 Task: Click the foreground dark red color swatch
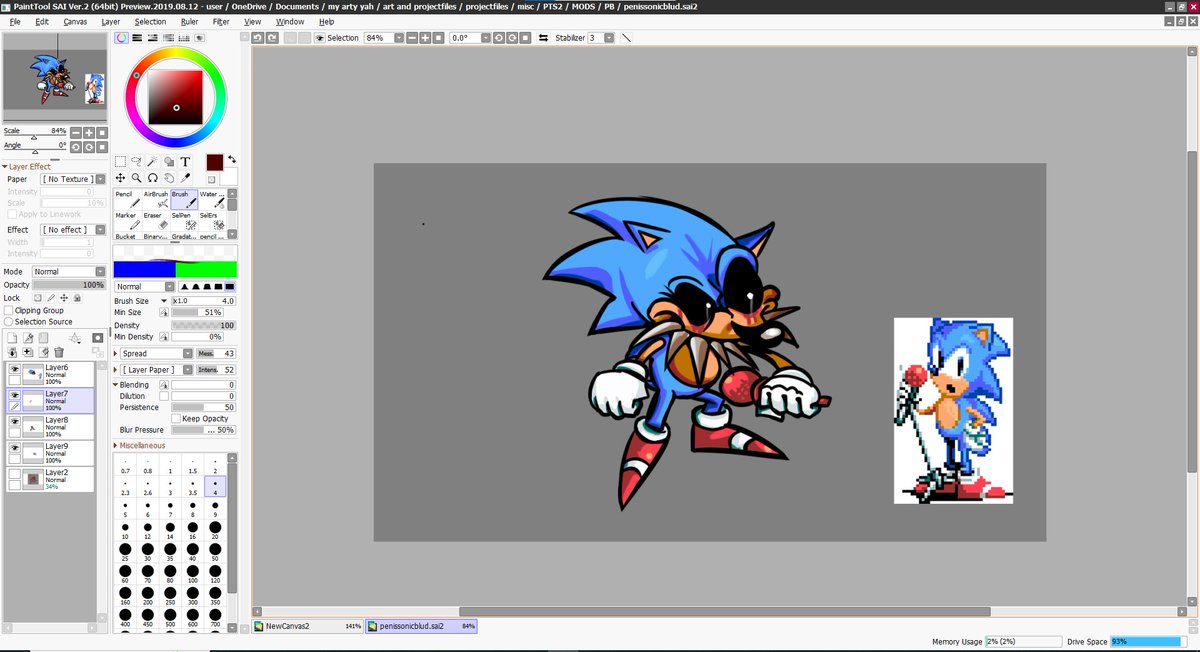pos(215,162)
